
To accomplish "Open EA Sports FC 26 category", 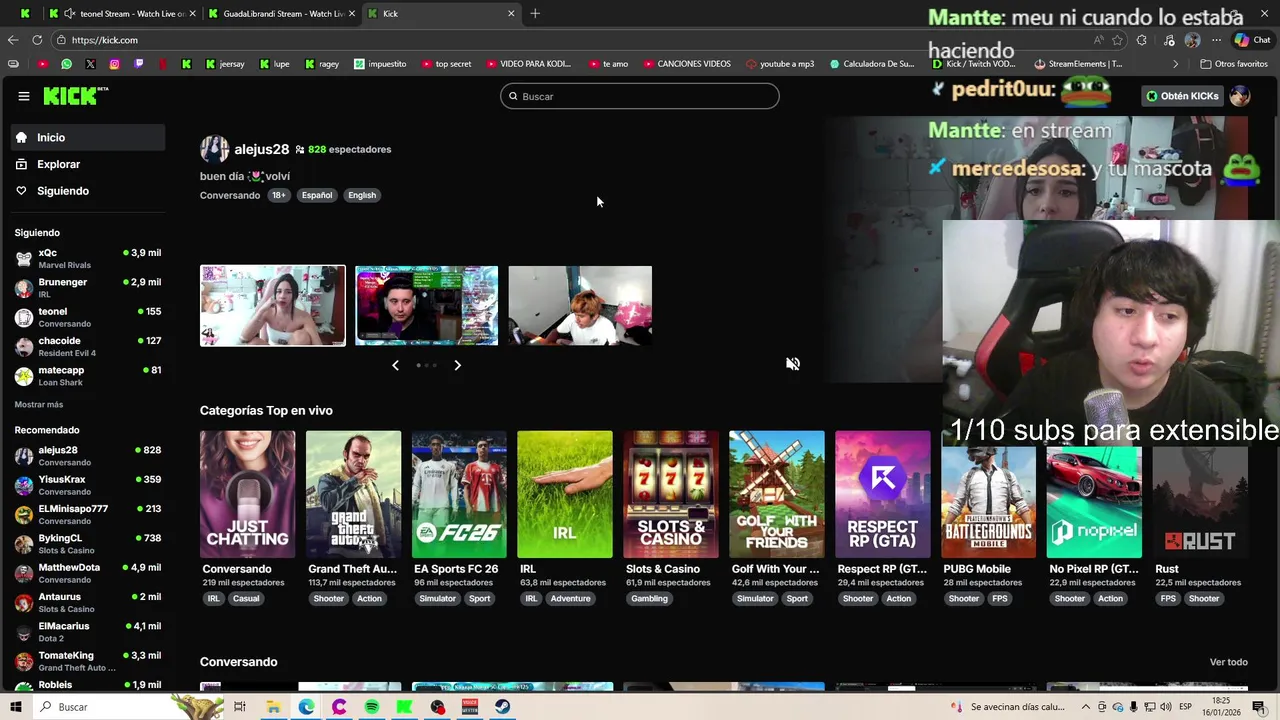I will pyautogui.click(x=459, y=494).
